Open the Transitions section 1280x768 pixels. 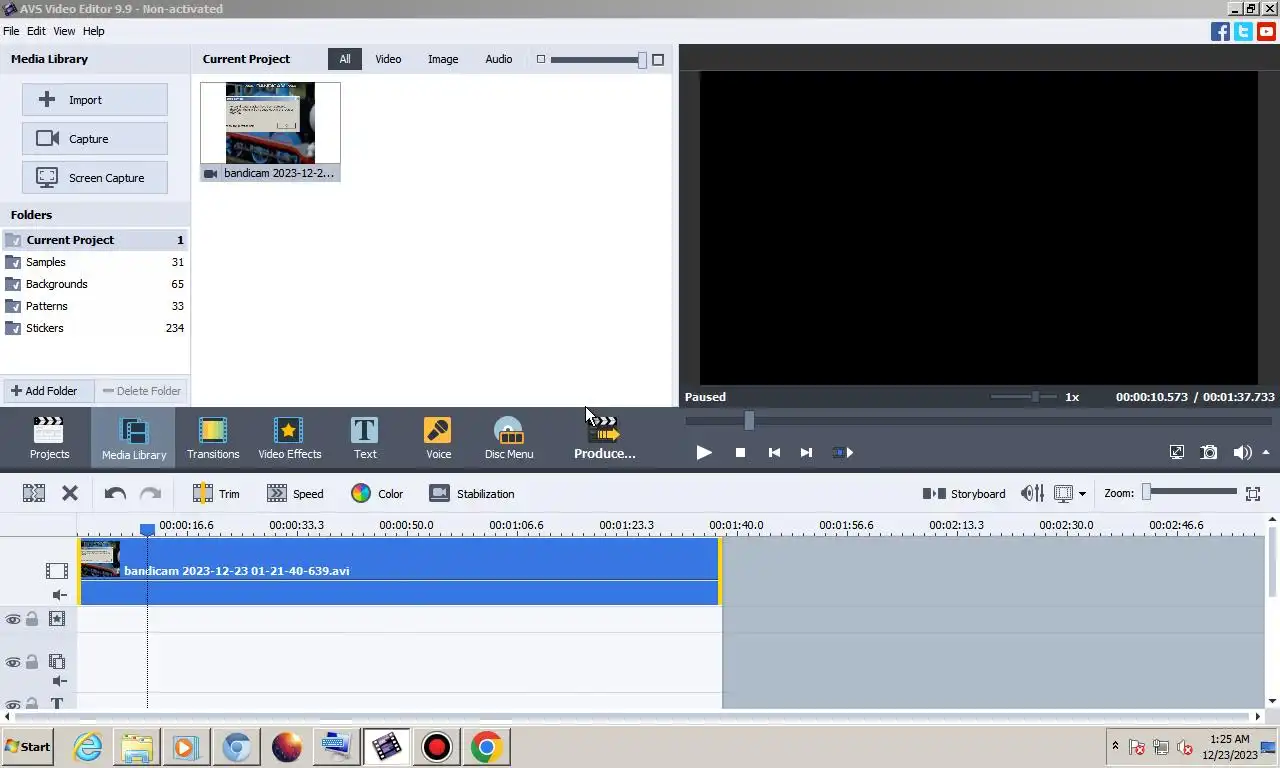pyautogui.click(x=213, y=438)
